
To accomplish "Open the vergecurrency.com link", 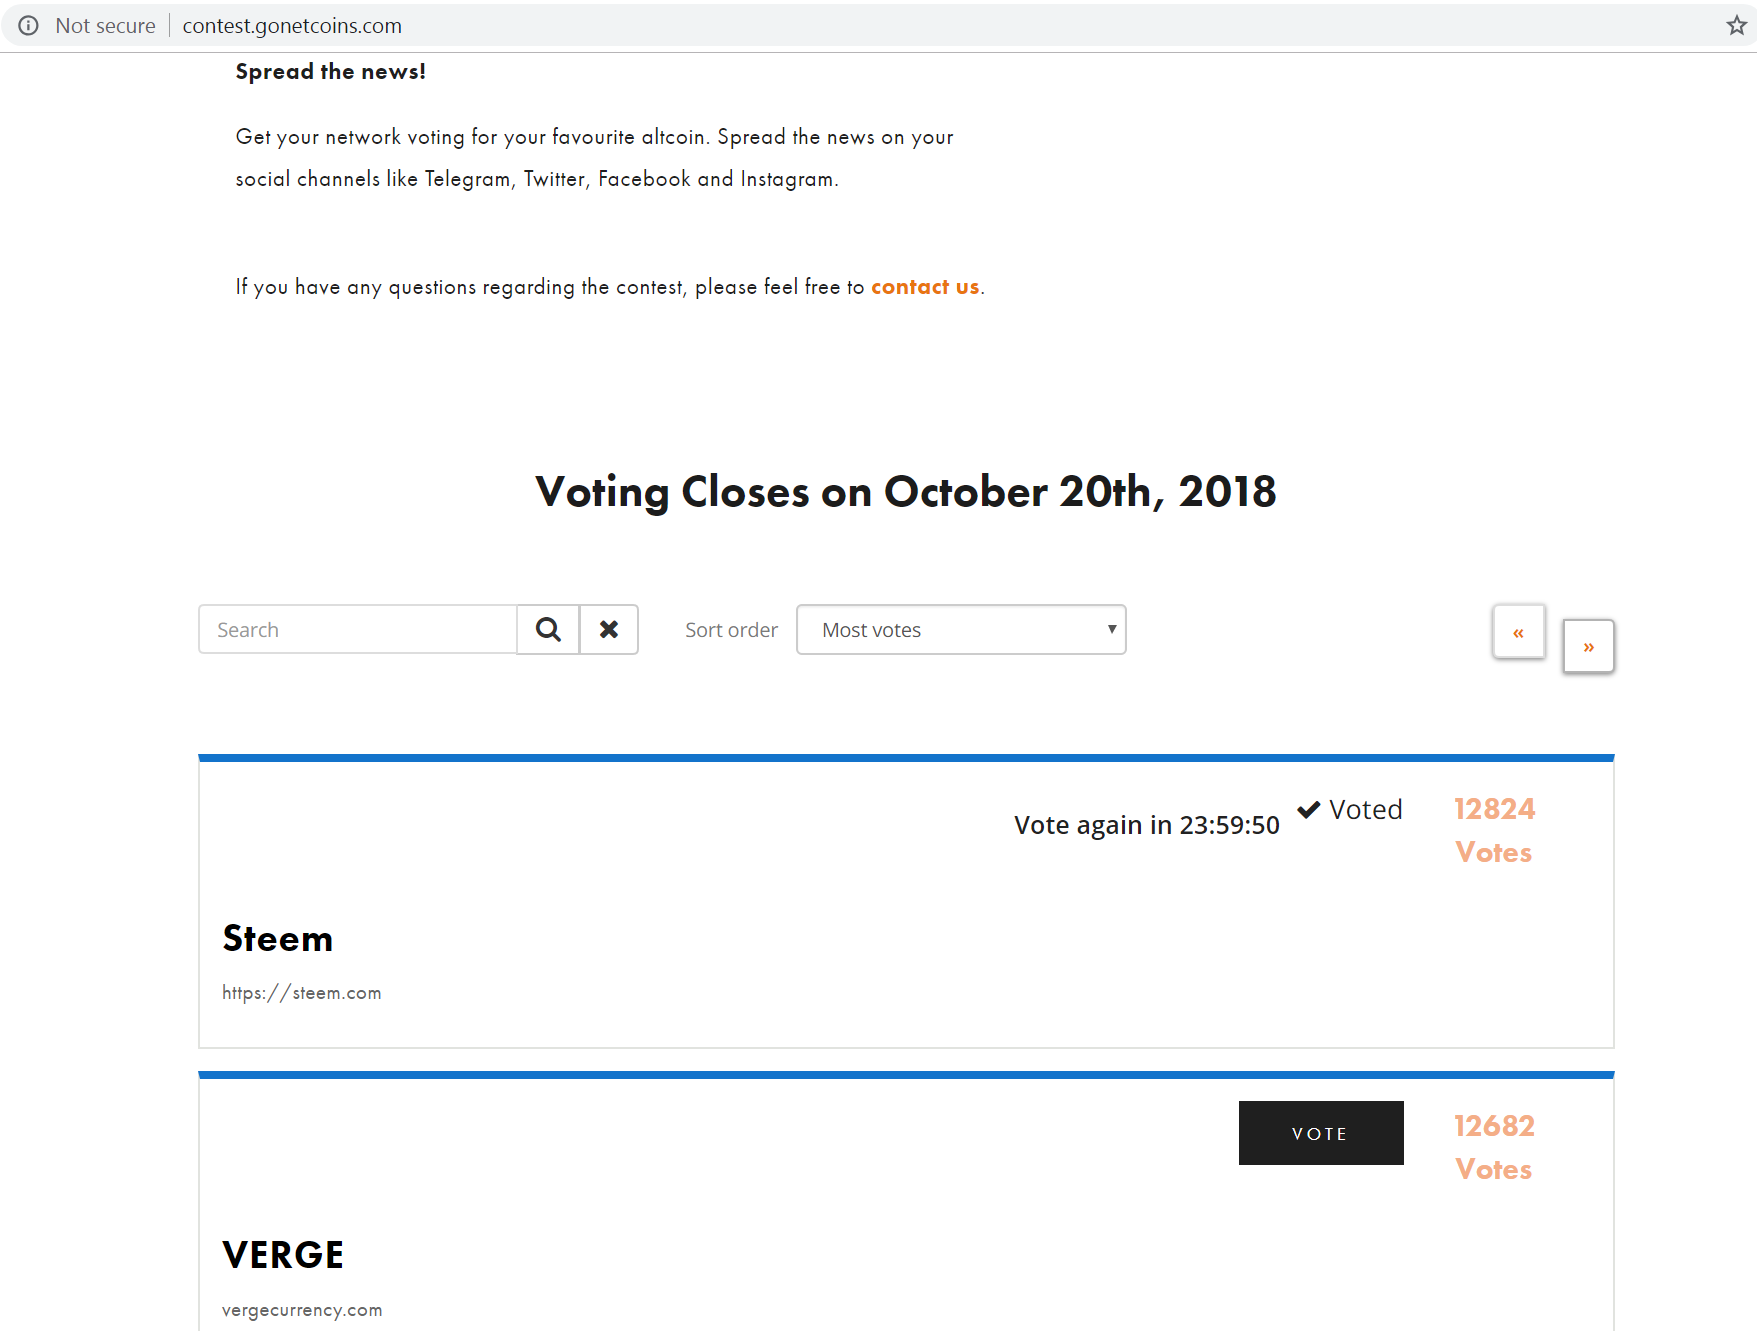I will coord(302,1310).
